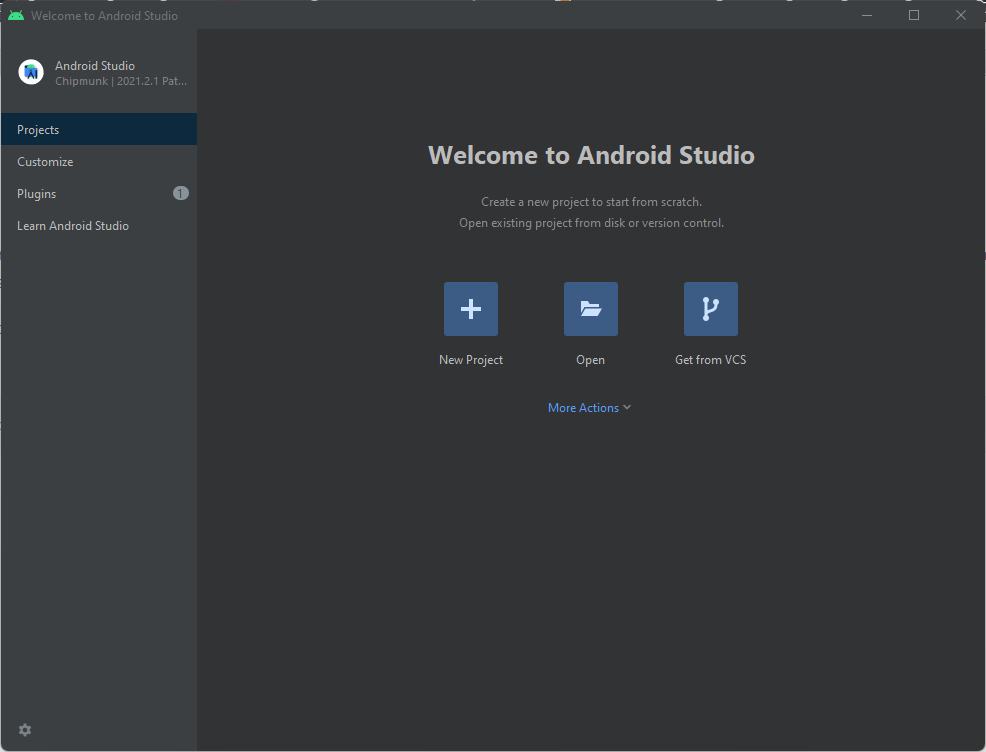Click the Get from VCS branch icon
986x752 pixels.
711,309
